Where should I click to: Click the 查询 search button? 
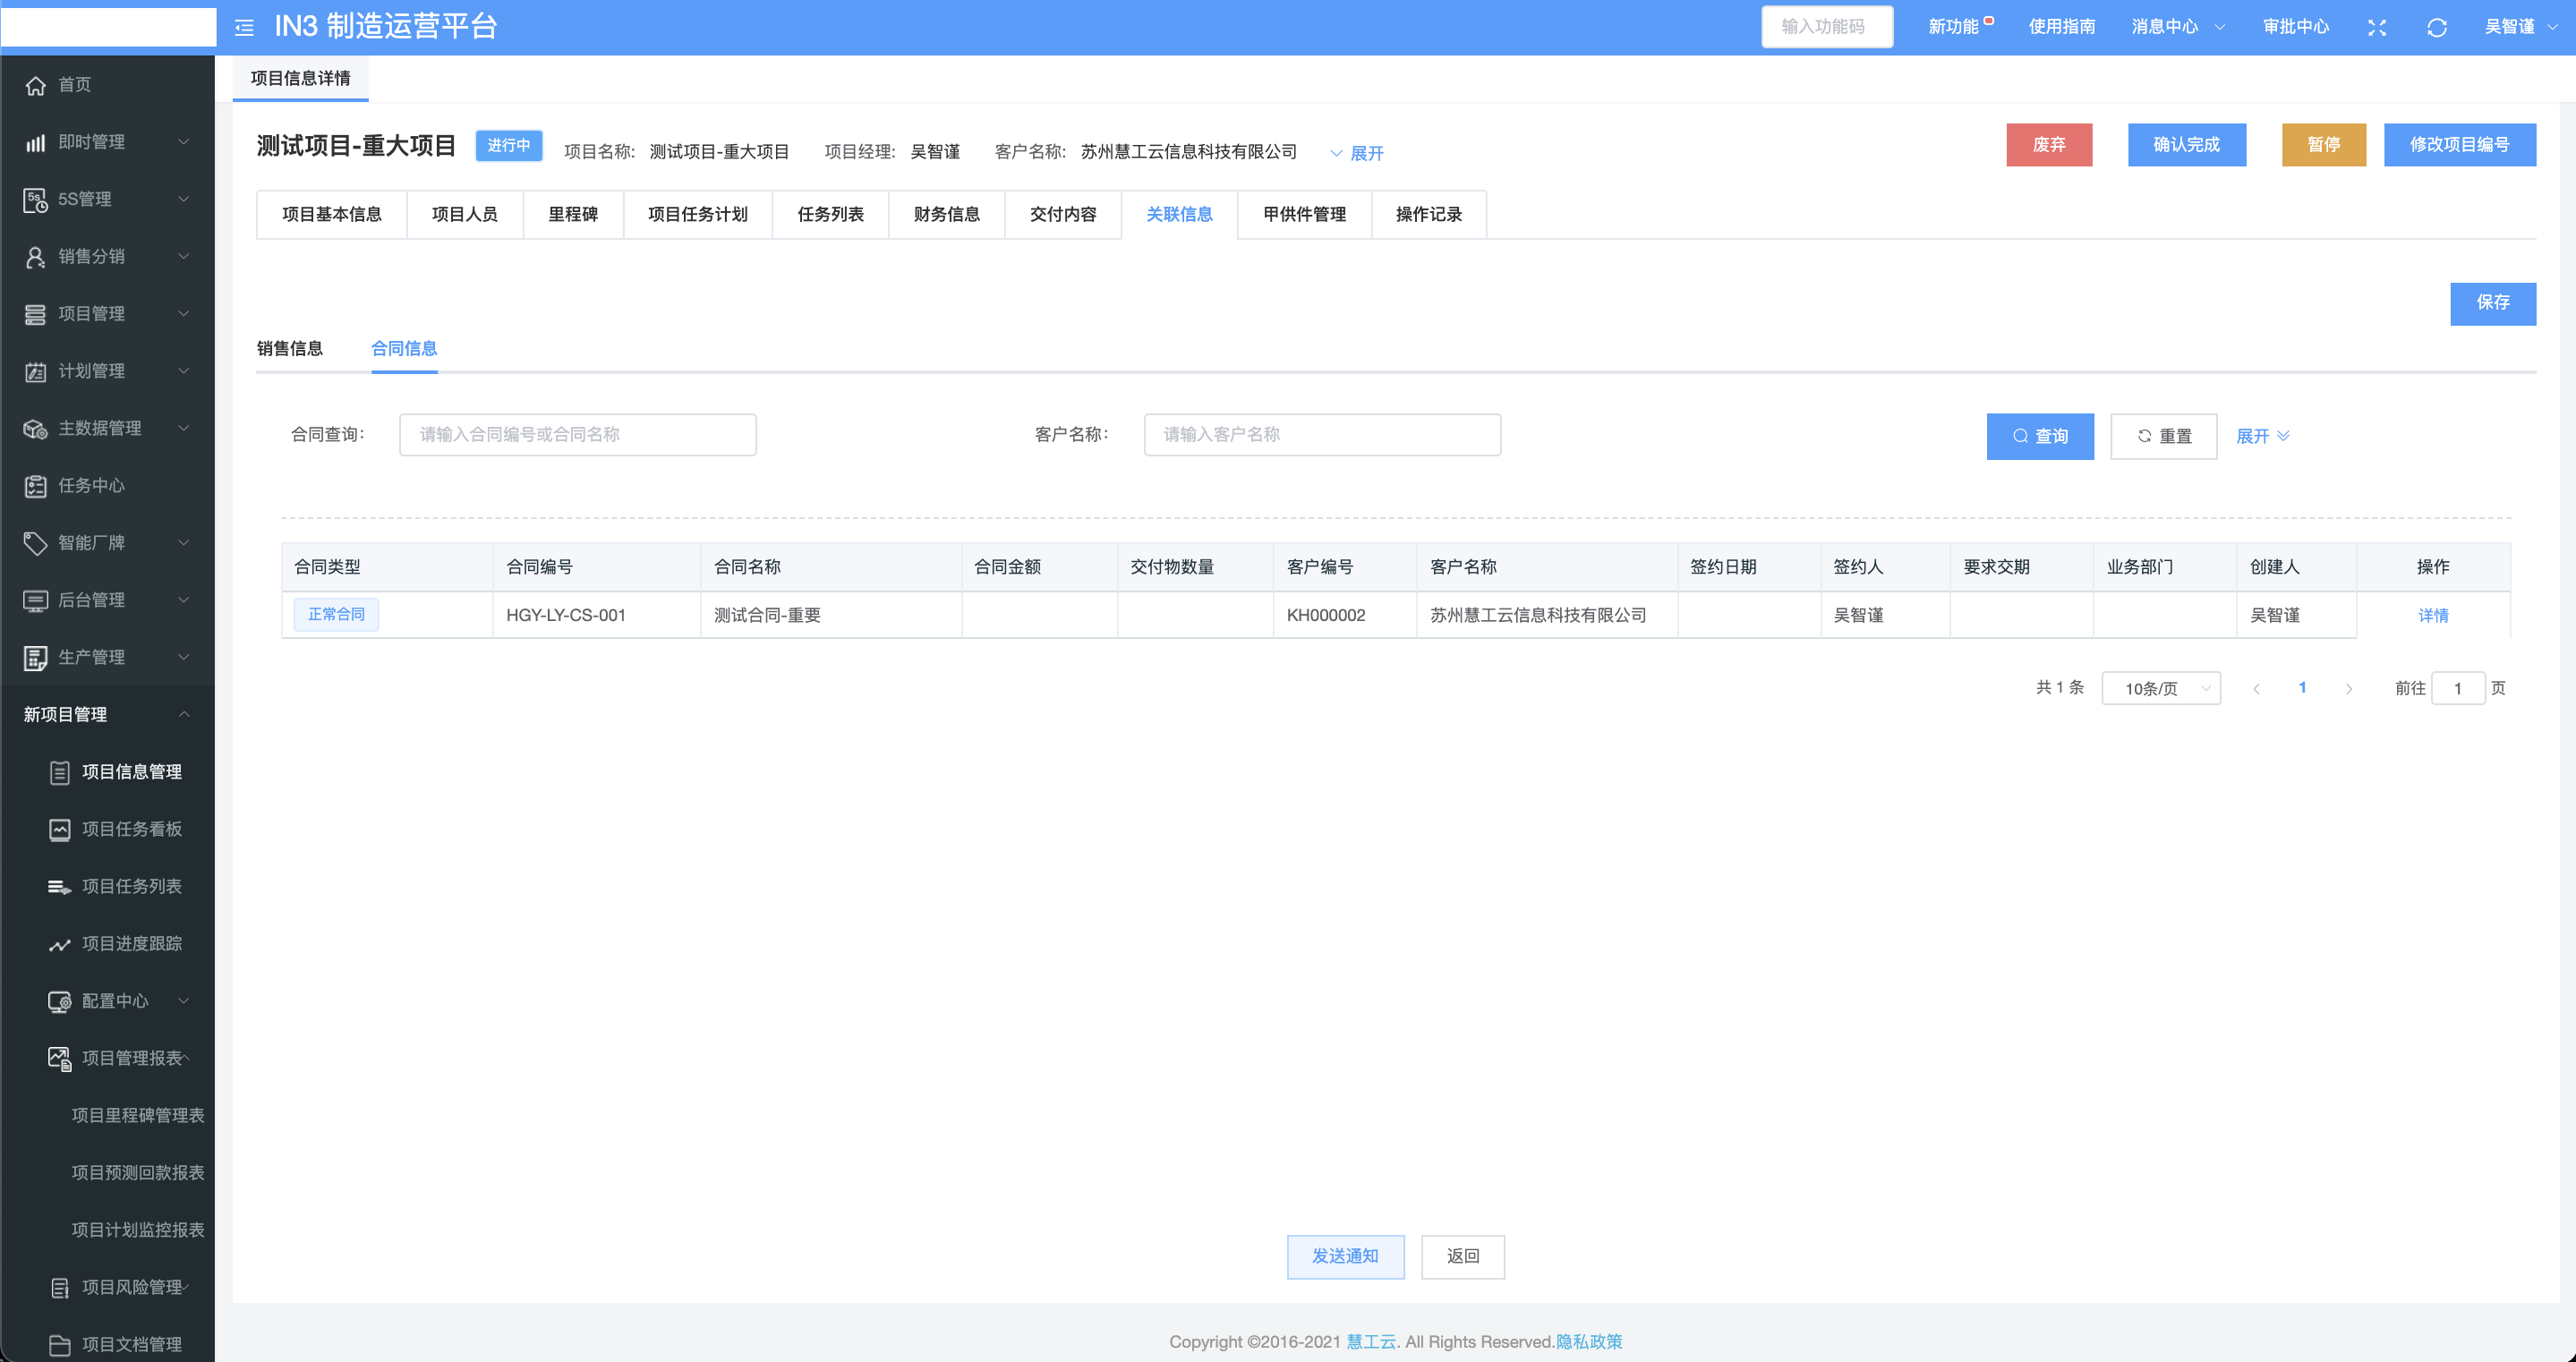point(2039,436)
